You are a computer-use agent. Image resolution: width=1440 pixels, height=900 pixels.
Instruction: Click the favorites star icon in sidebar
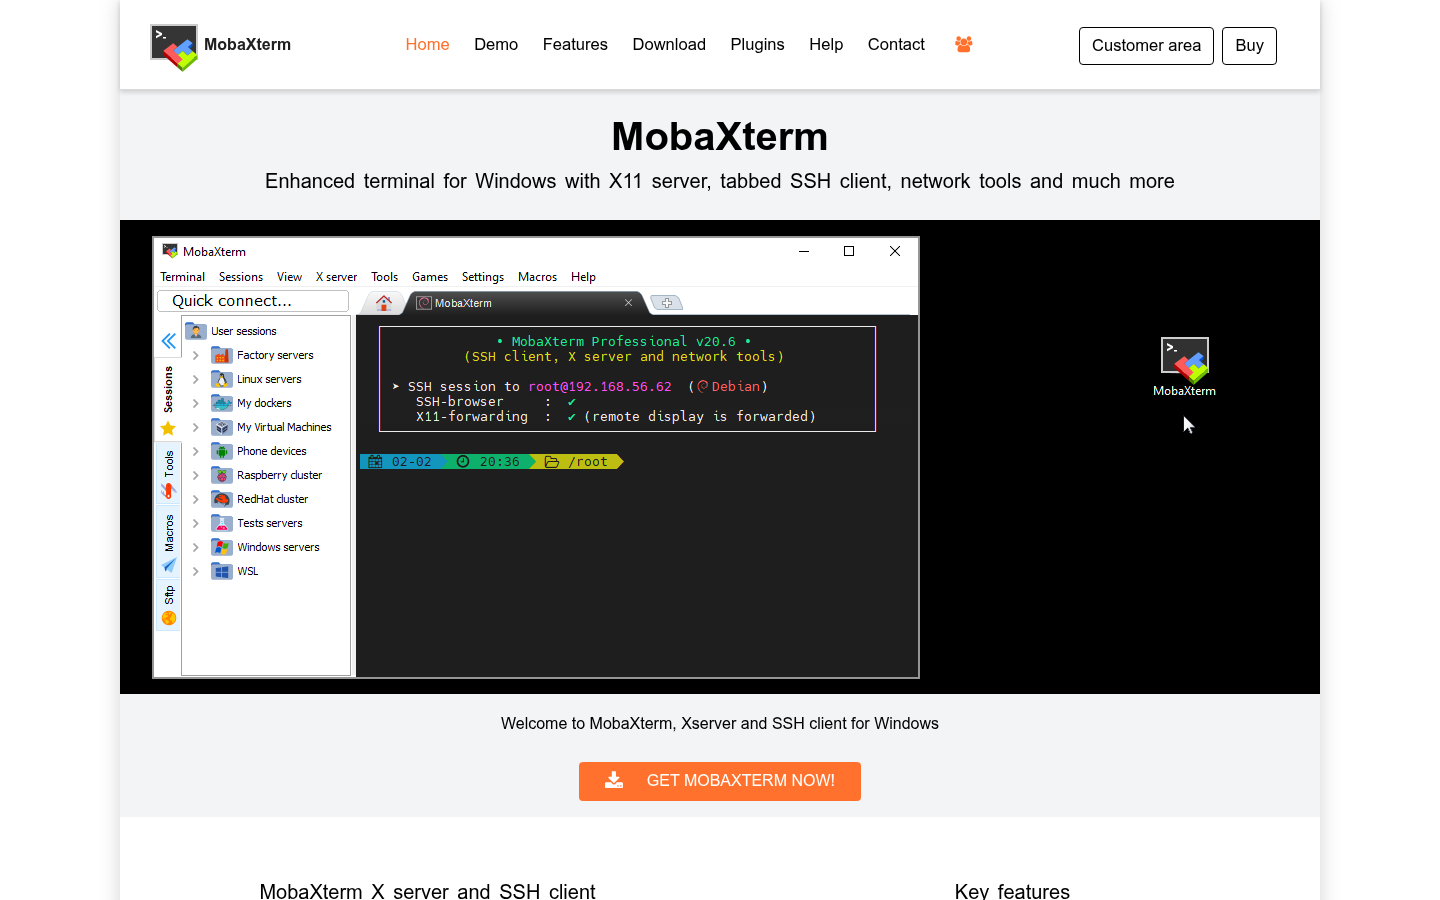click(168, 428)
